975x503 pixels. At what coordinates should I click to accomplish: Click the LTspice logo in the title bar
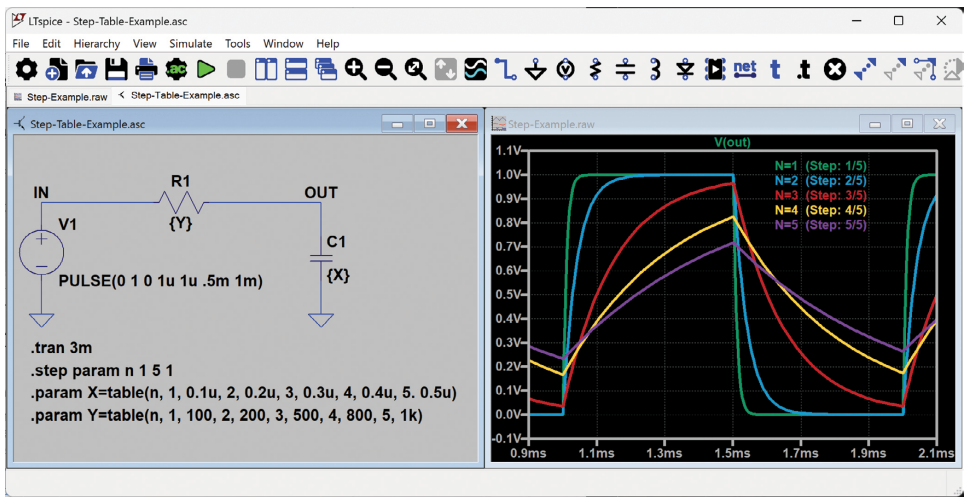click(x=19, y=20)
